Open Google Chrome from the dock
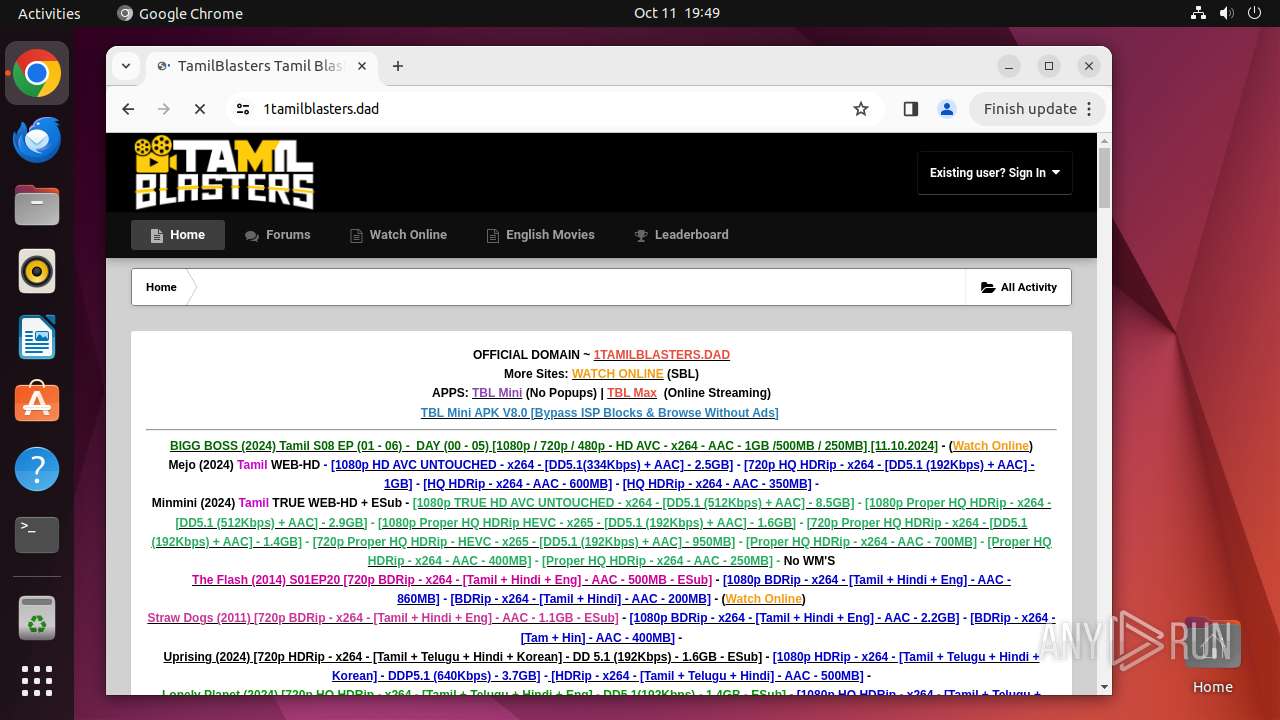Viewport: 1280px width, 720px height. coord(37,73)
